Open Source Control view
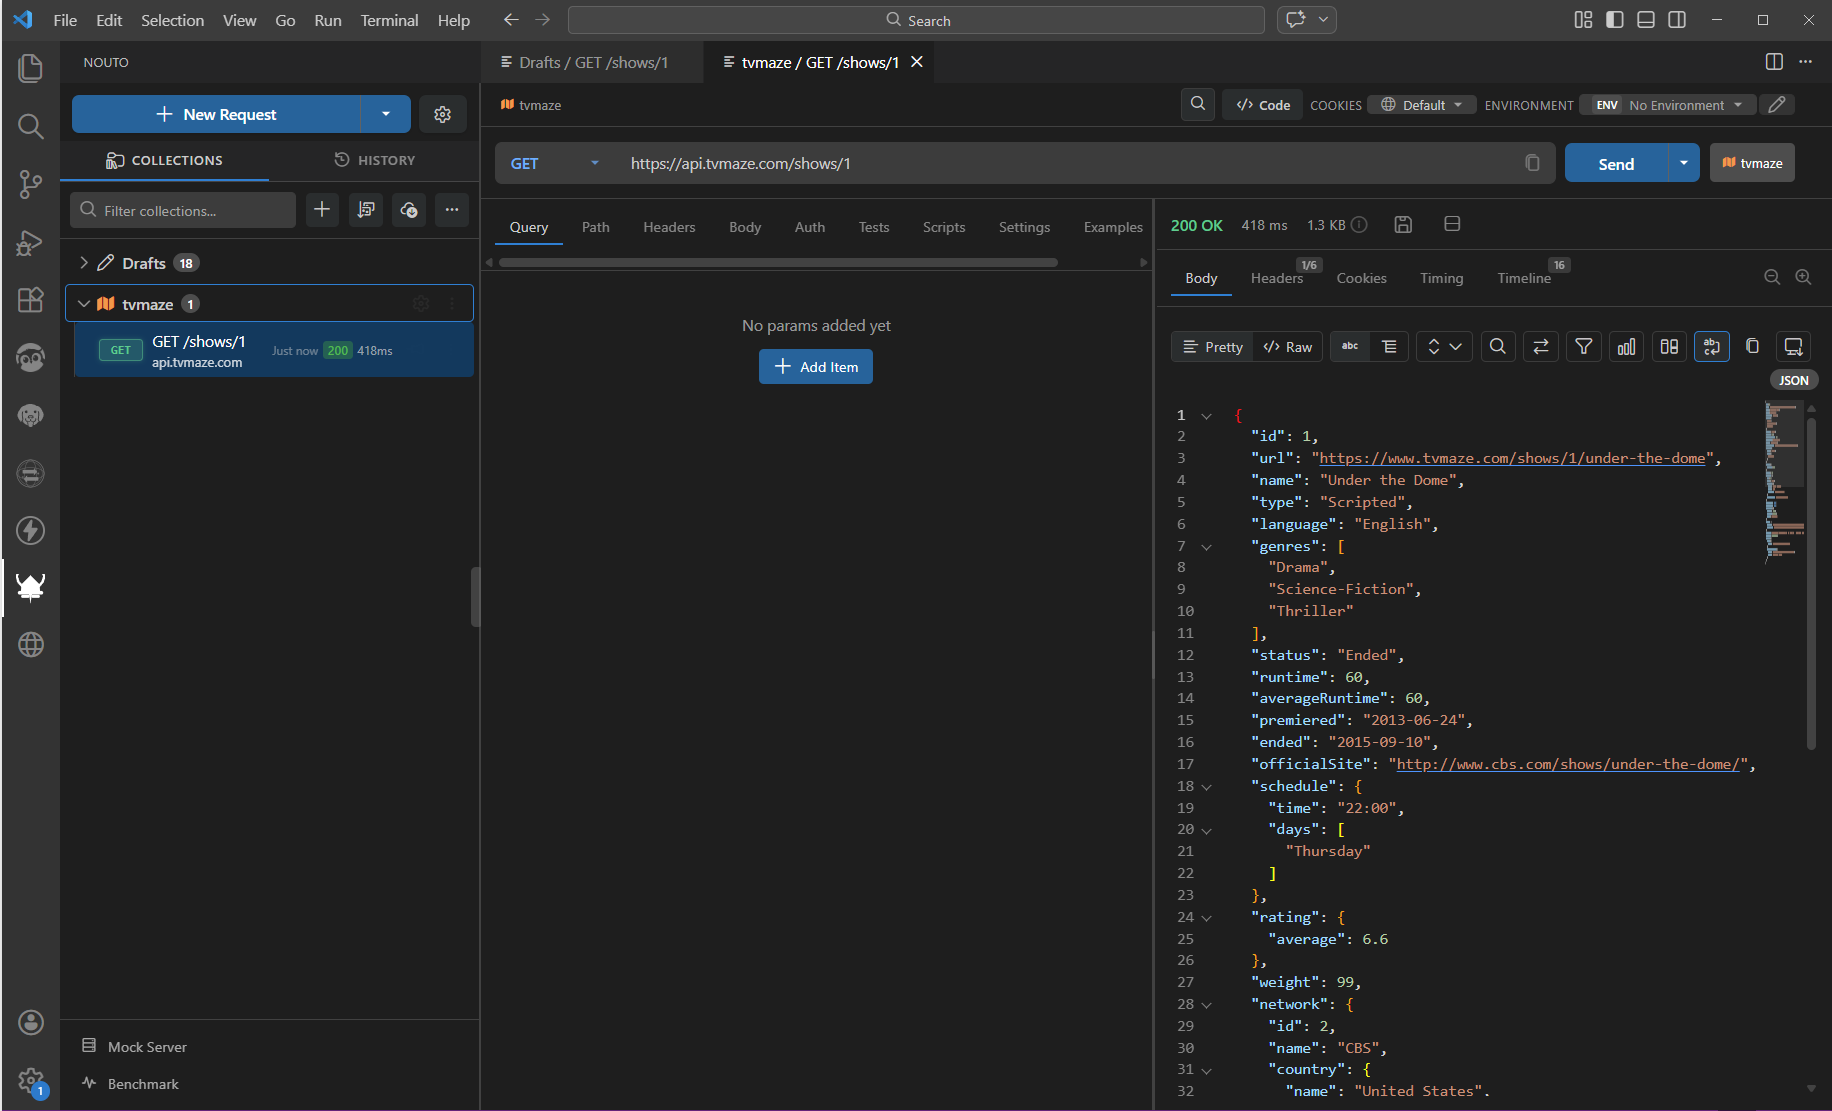 31,184
